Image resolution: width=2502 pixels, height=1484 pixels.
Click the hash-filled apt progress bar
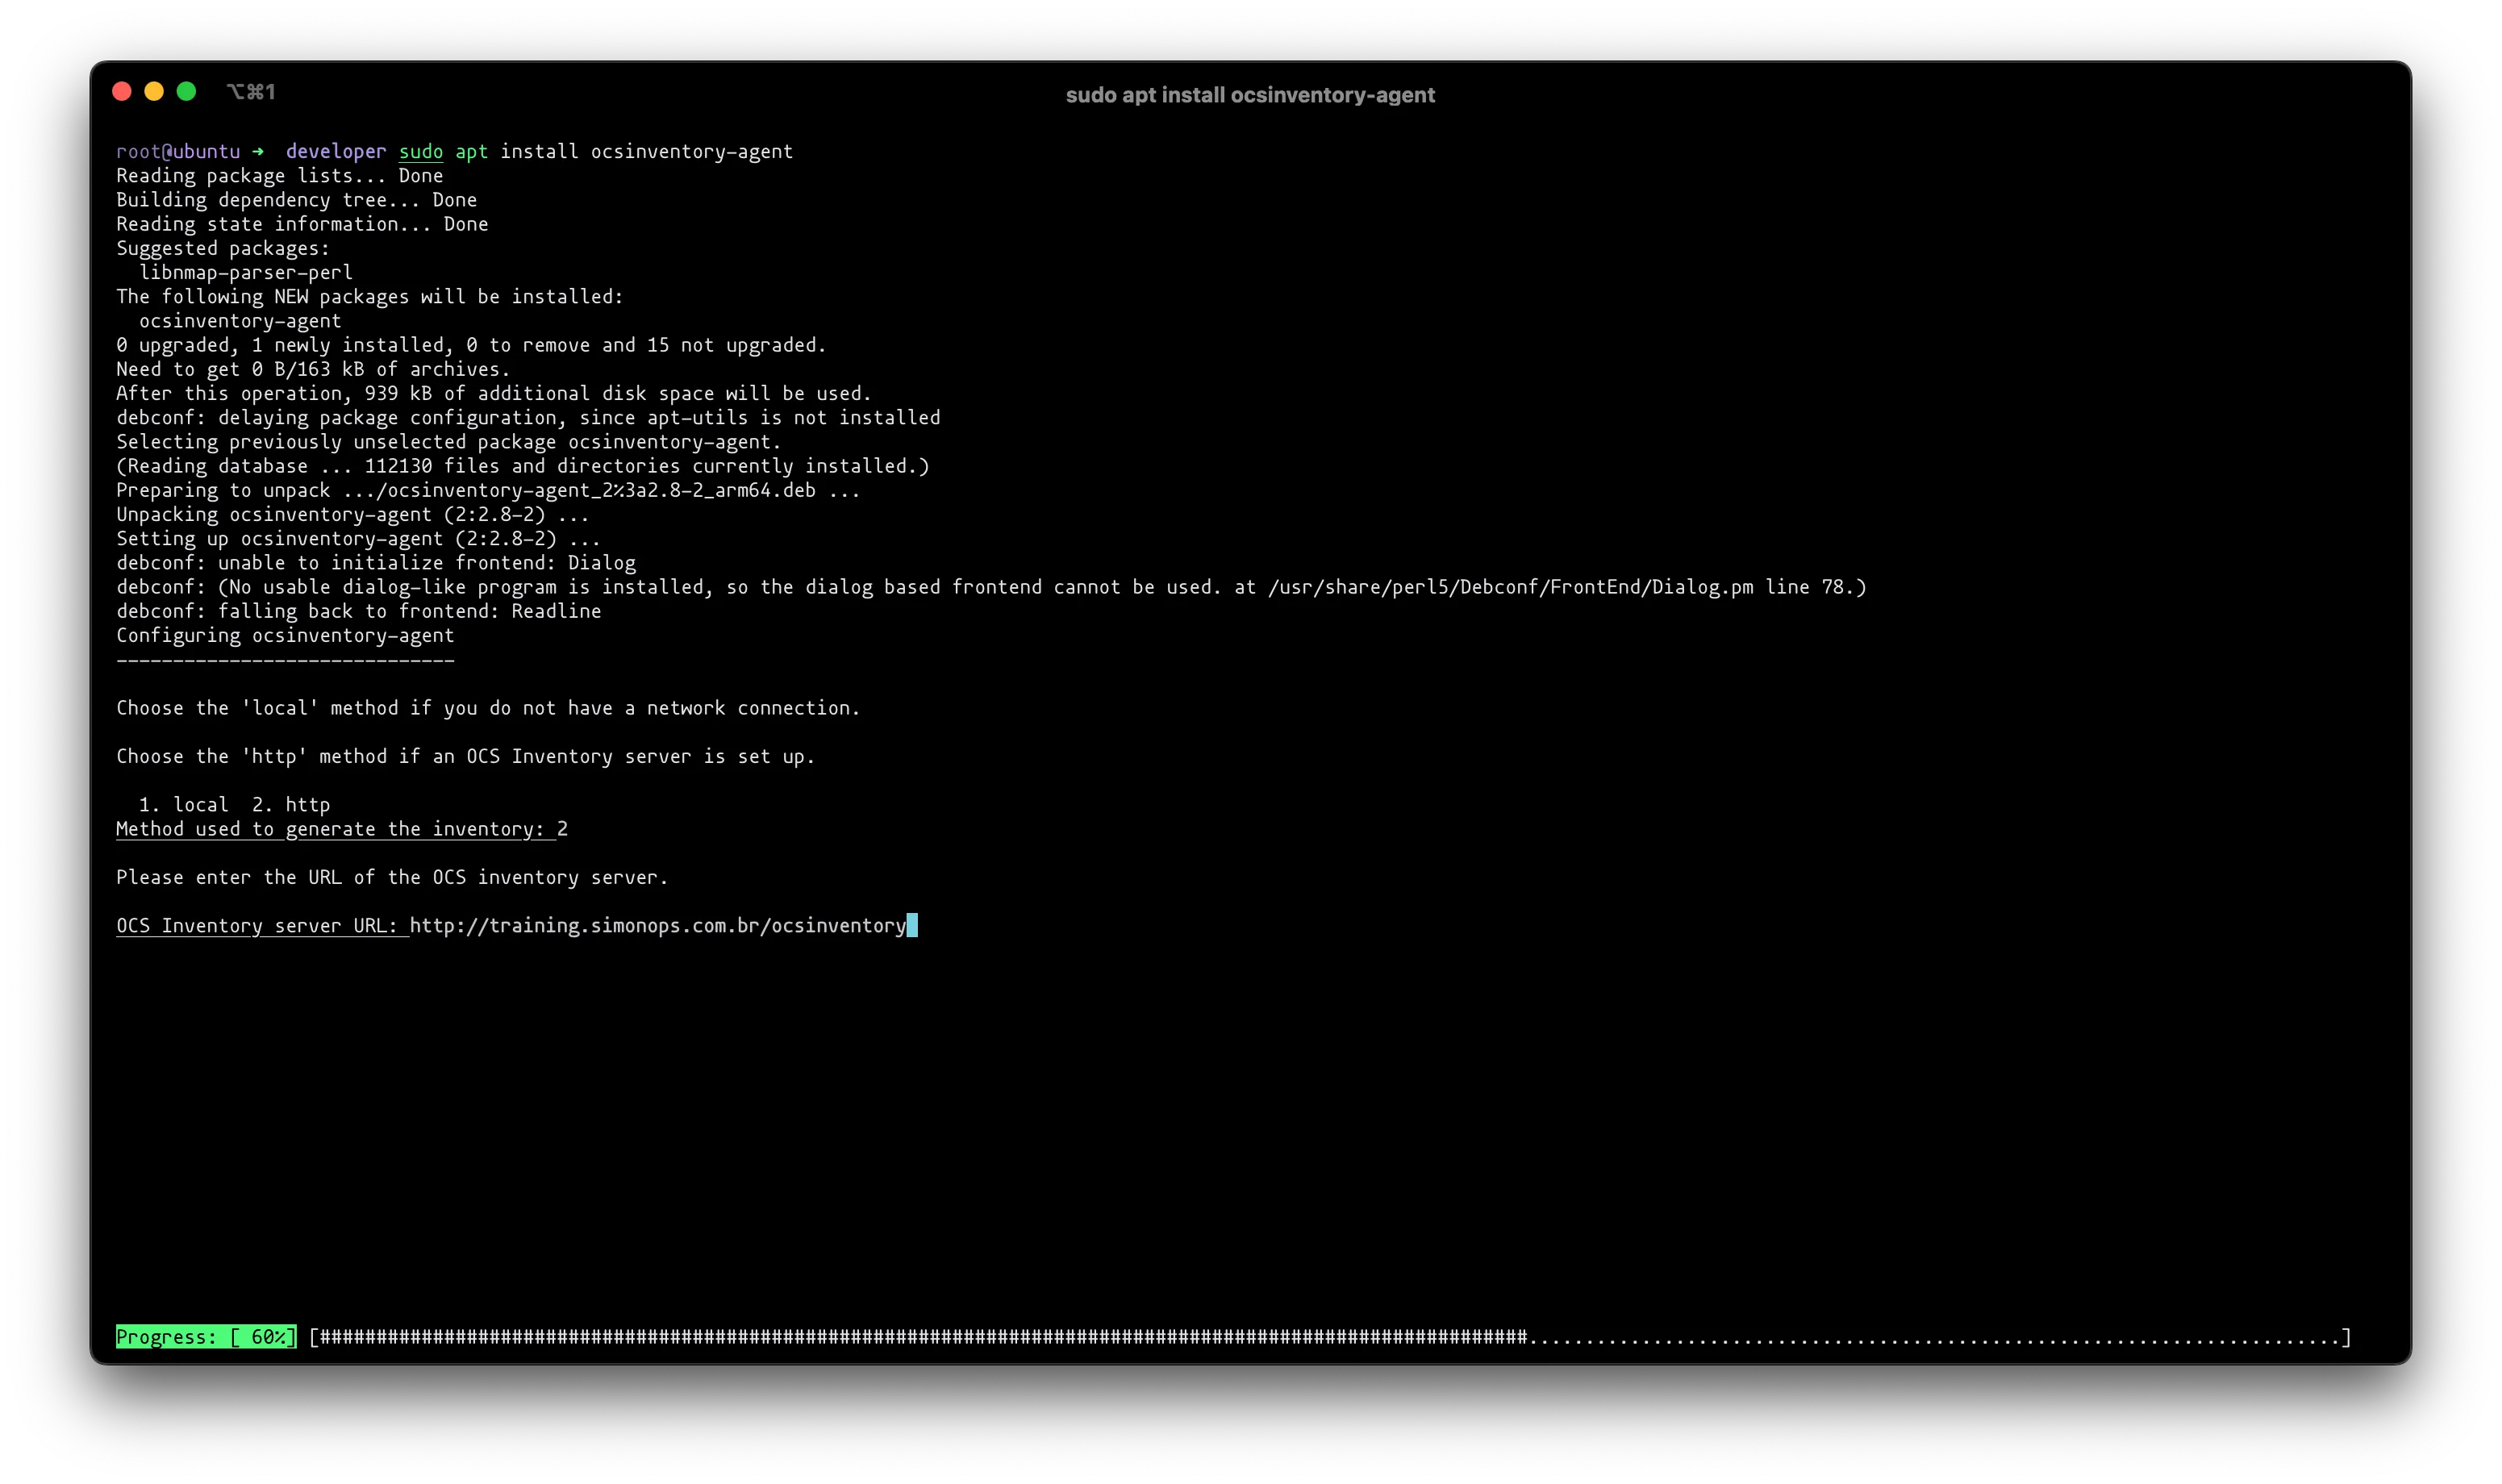[1330, 1338]
